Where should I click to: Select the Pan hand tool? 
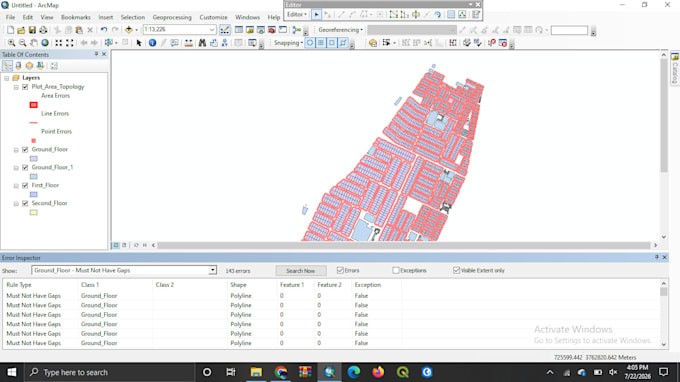click(x=33, y=43)
